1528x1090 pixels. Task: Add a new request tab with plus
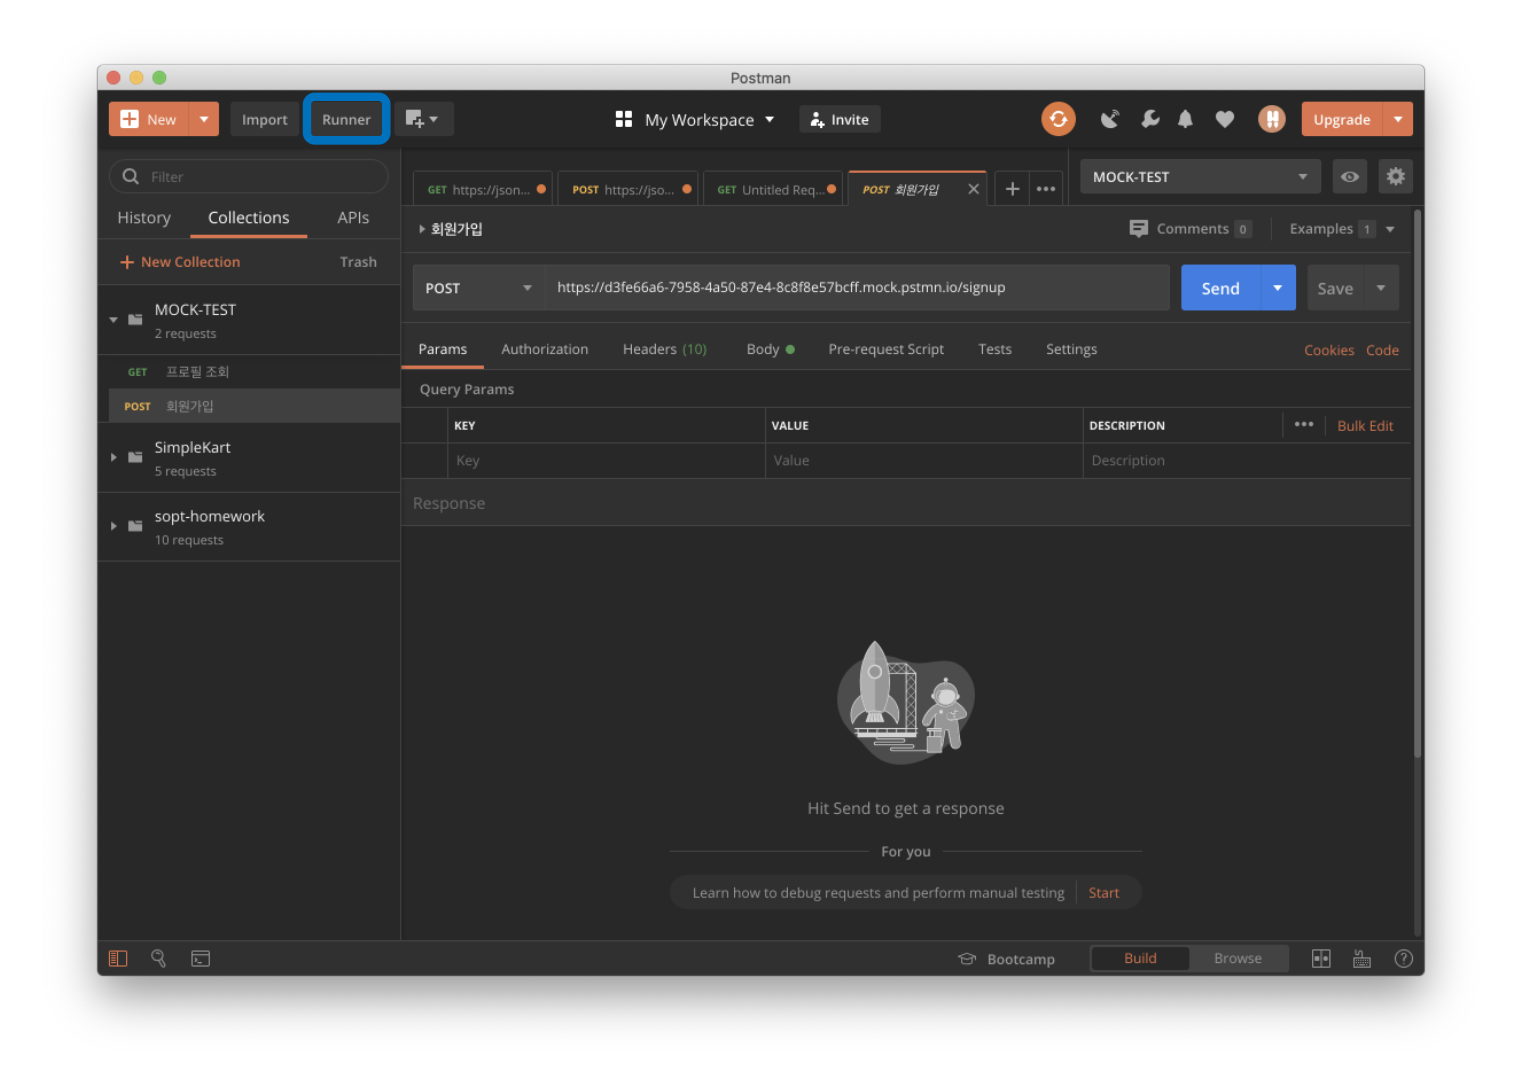click(1012, 189)
